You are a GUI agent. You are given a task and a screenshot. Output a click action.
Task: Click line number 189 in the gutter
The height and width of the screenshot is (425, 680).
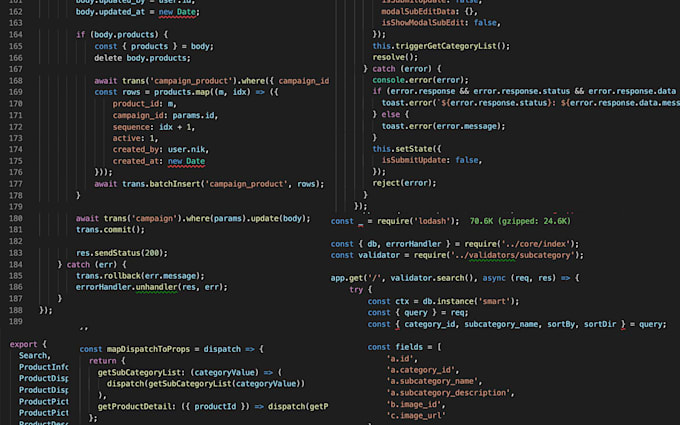click(x=15, y=321)
